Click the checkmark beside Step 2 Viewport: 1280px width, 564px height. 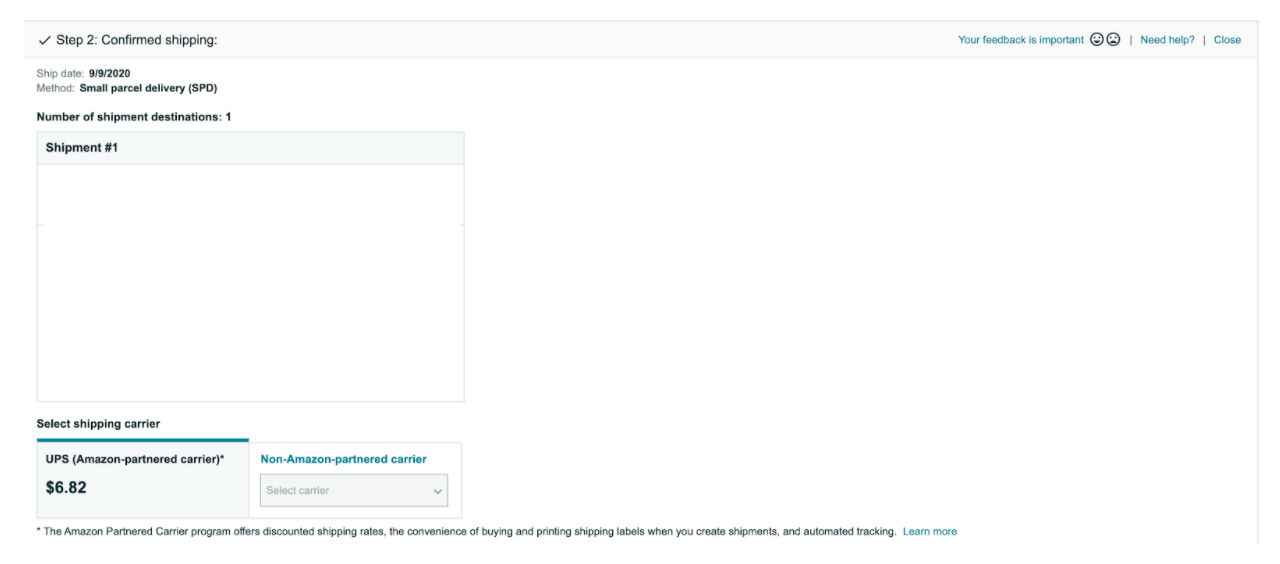(x=44, y=41)
